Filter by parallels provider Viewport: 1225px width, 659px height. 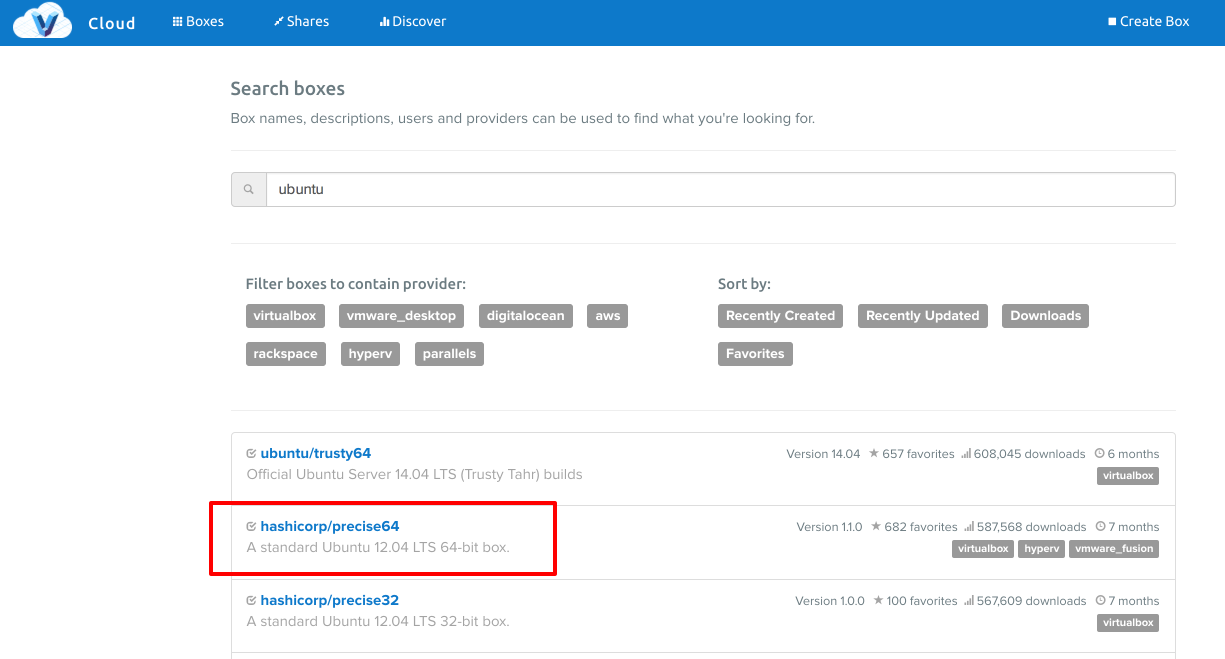coord(449,354)
